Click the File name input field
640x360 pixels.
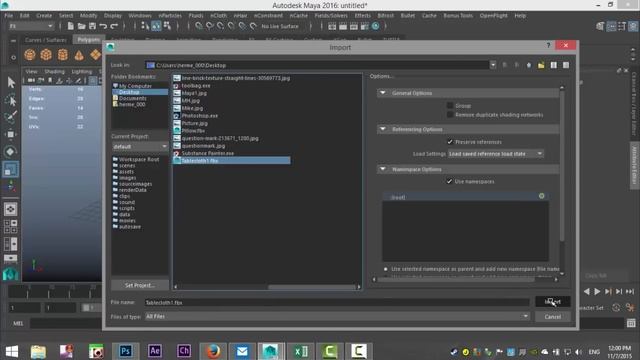pos(337,302)
